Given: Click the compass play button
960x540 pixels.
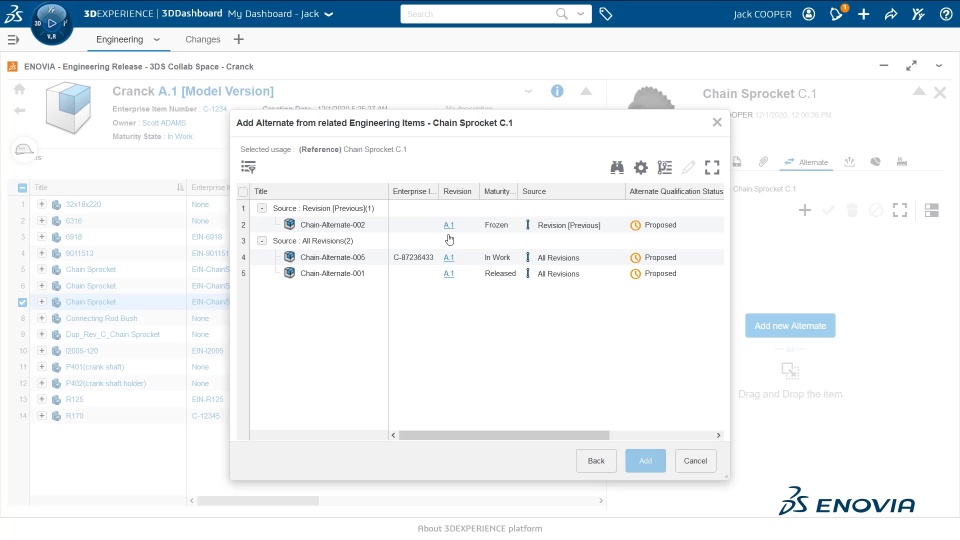Looking at the screenshot, I should click(x=52, y=23).
